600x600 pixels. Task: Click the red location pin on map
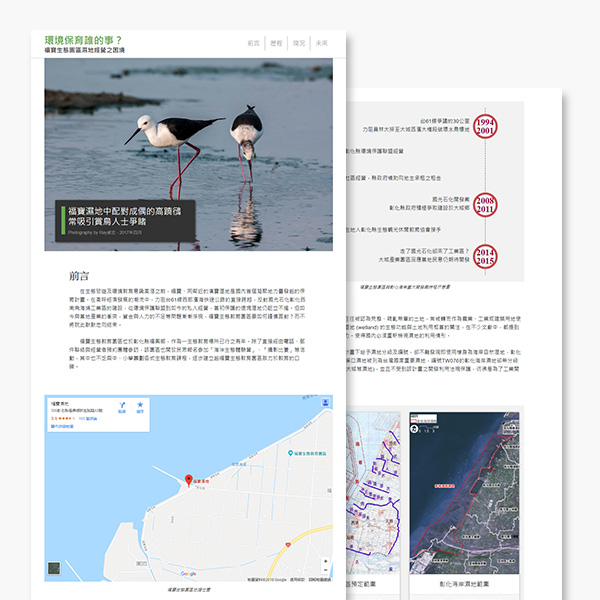185,482
